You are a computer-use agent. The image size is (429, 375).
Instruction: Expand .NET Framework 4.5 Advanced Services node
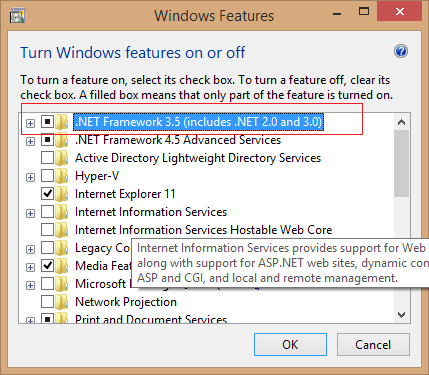tap(30, 141)
